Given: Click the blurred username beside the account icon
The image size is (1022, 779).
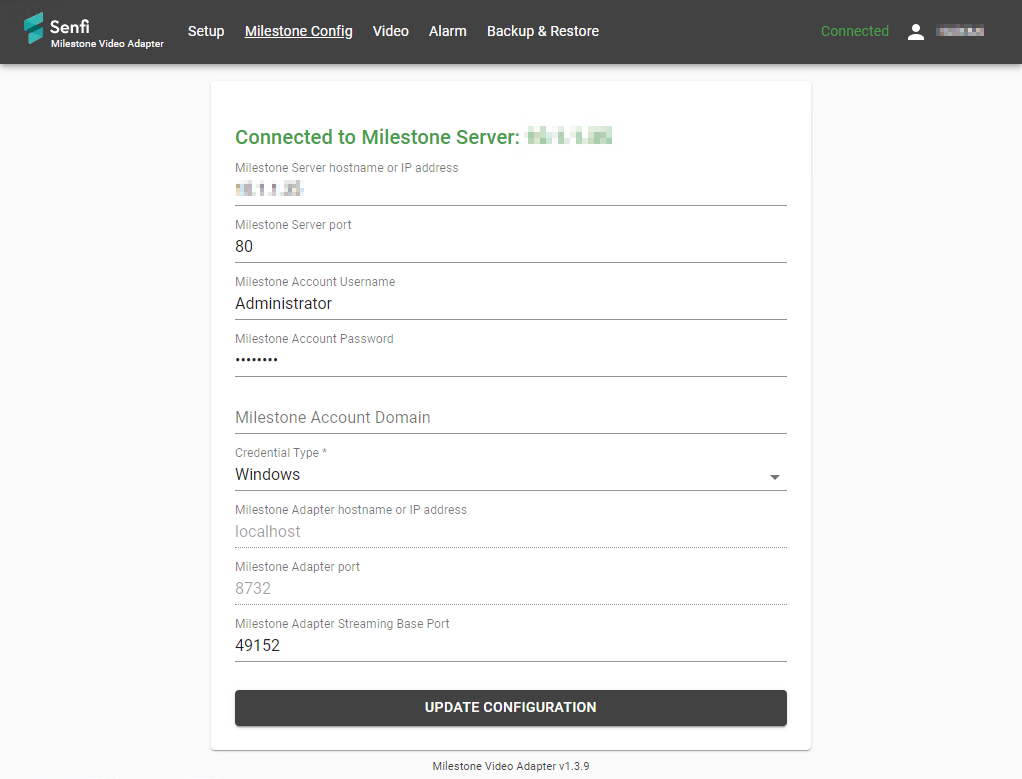Looking at the screenshot, I should (x=960, y=31).
